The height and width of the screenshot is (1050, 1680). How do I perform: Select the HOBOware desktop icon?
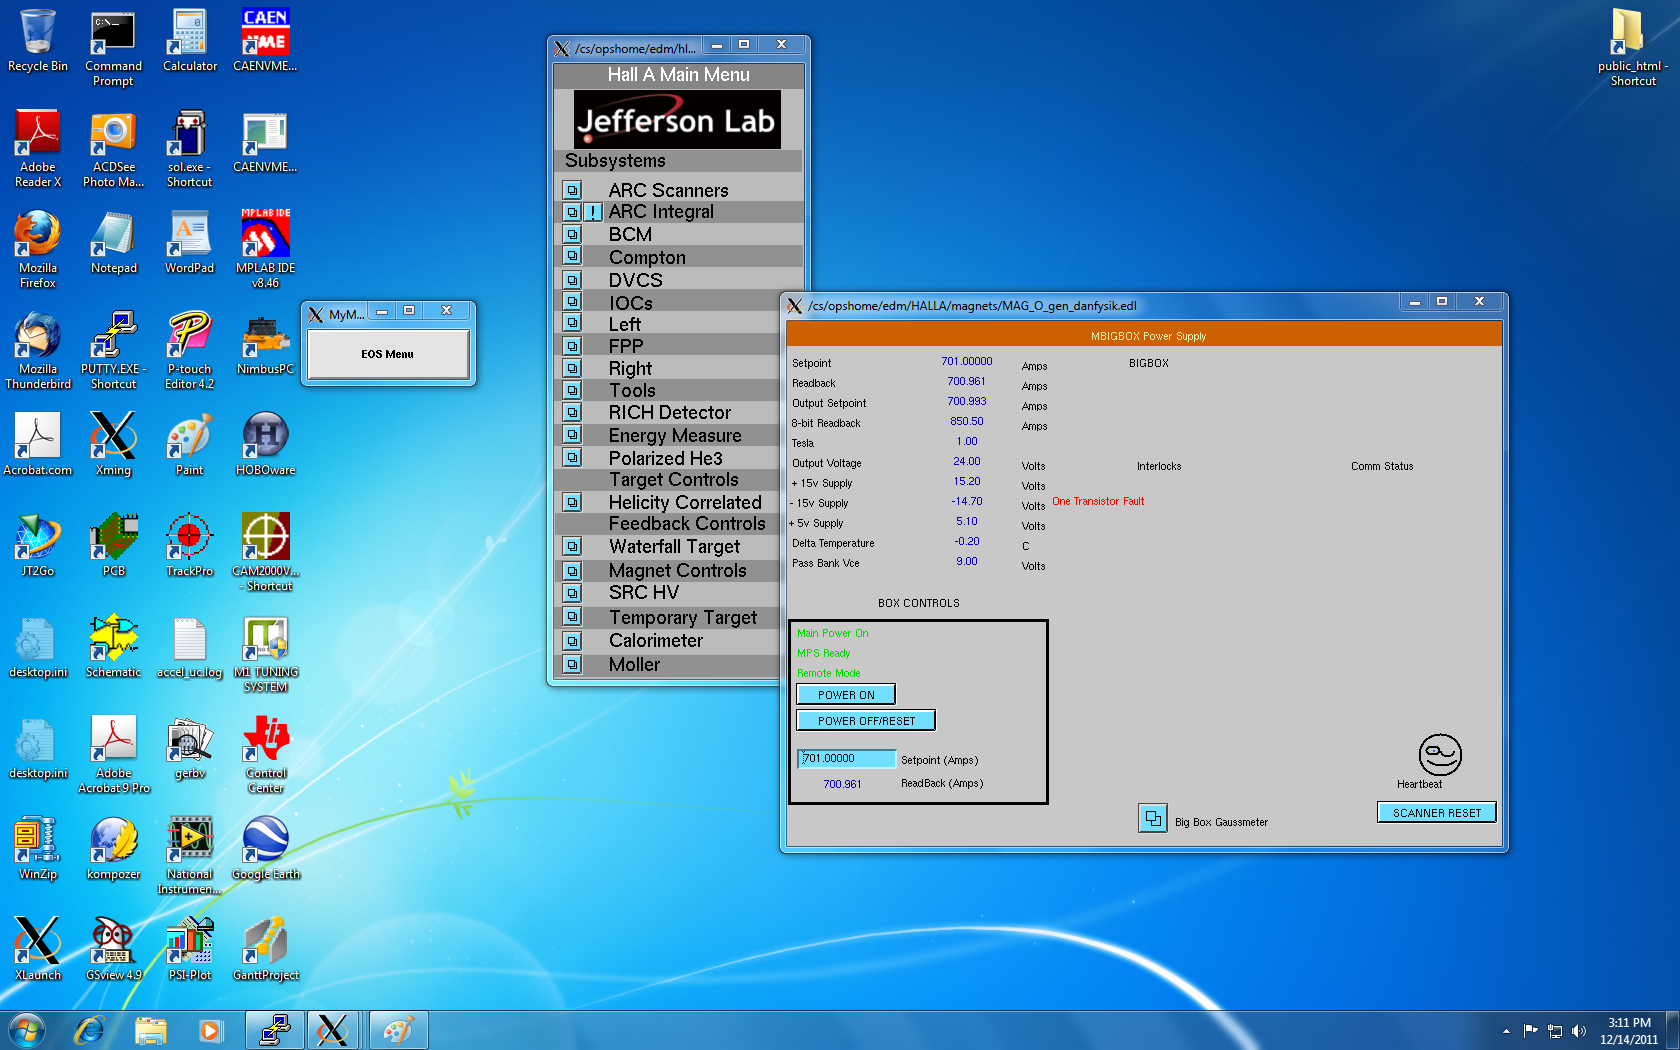click(265, 445)
